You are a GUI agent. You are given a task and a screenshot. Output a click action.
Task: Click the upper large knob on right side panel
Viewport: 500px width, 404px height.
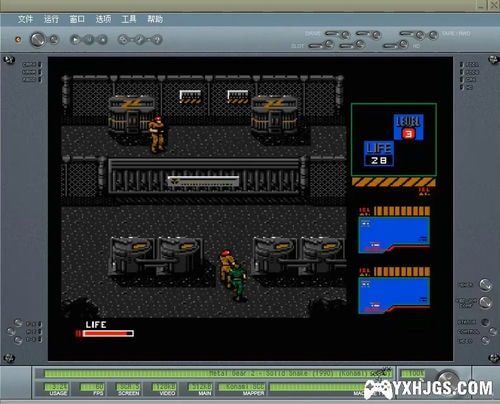(x=486, y=285)
